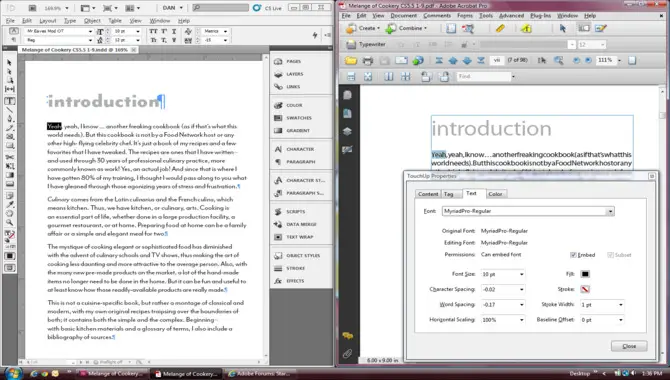Go to next page arrow in Acrobat

click(x=467, y=61)
